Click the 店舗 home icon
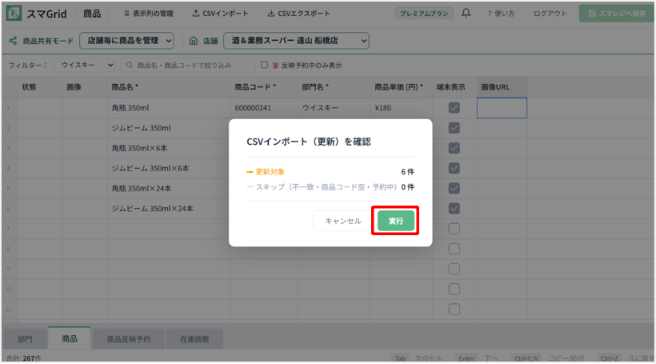Screen dimensions: 656x364 click(193, 41)
